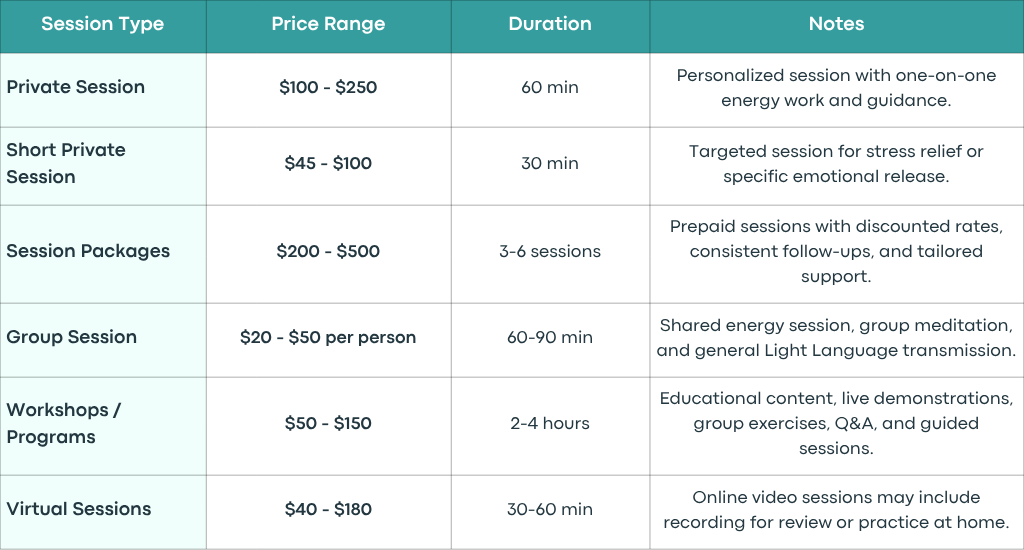Select the Virtual Sessions row label

79,509
